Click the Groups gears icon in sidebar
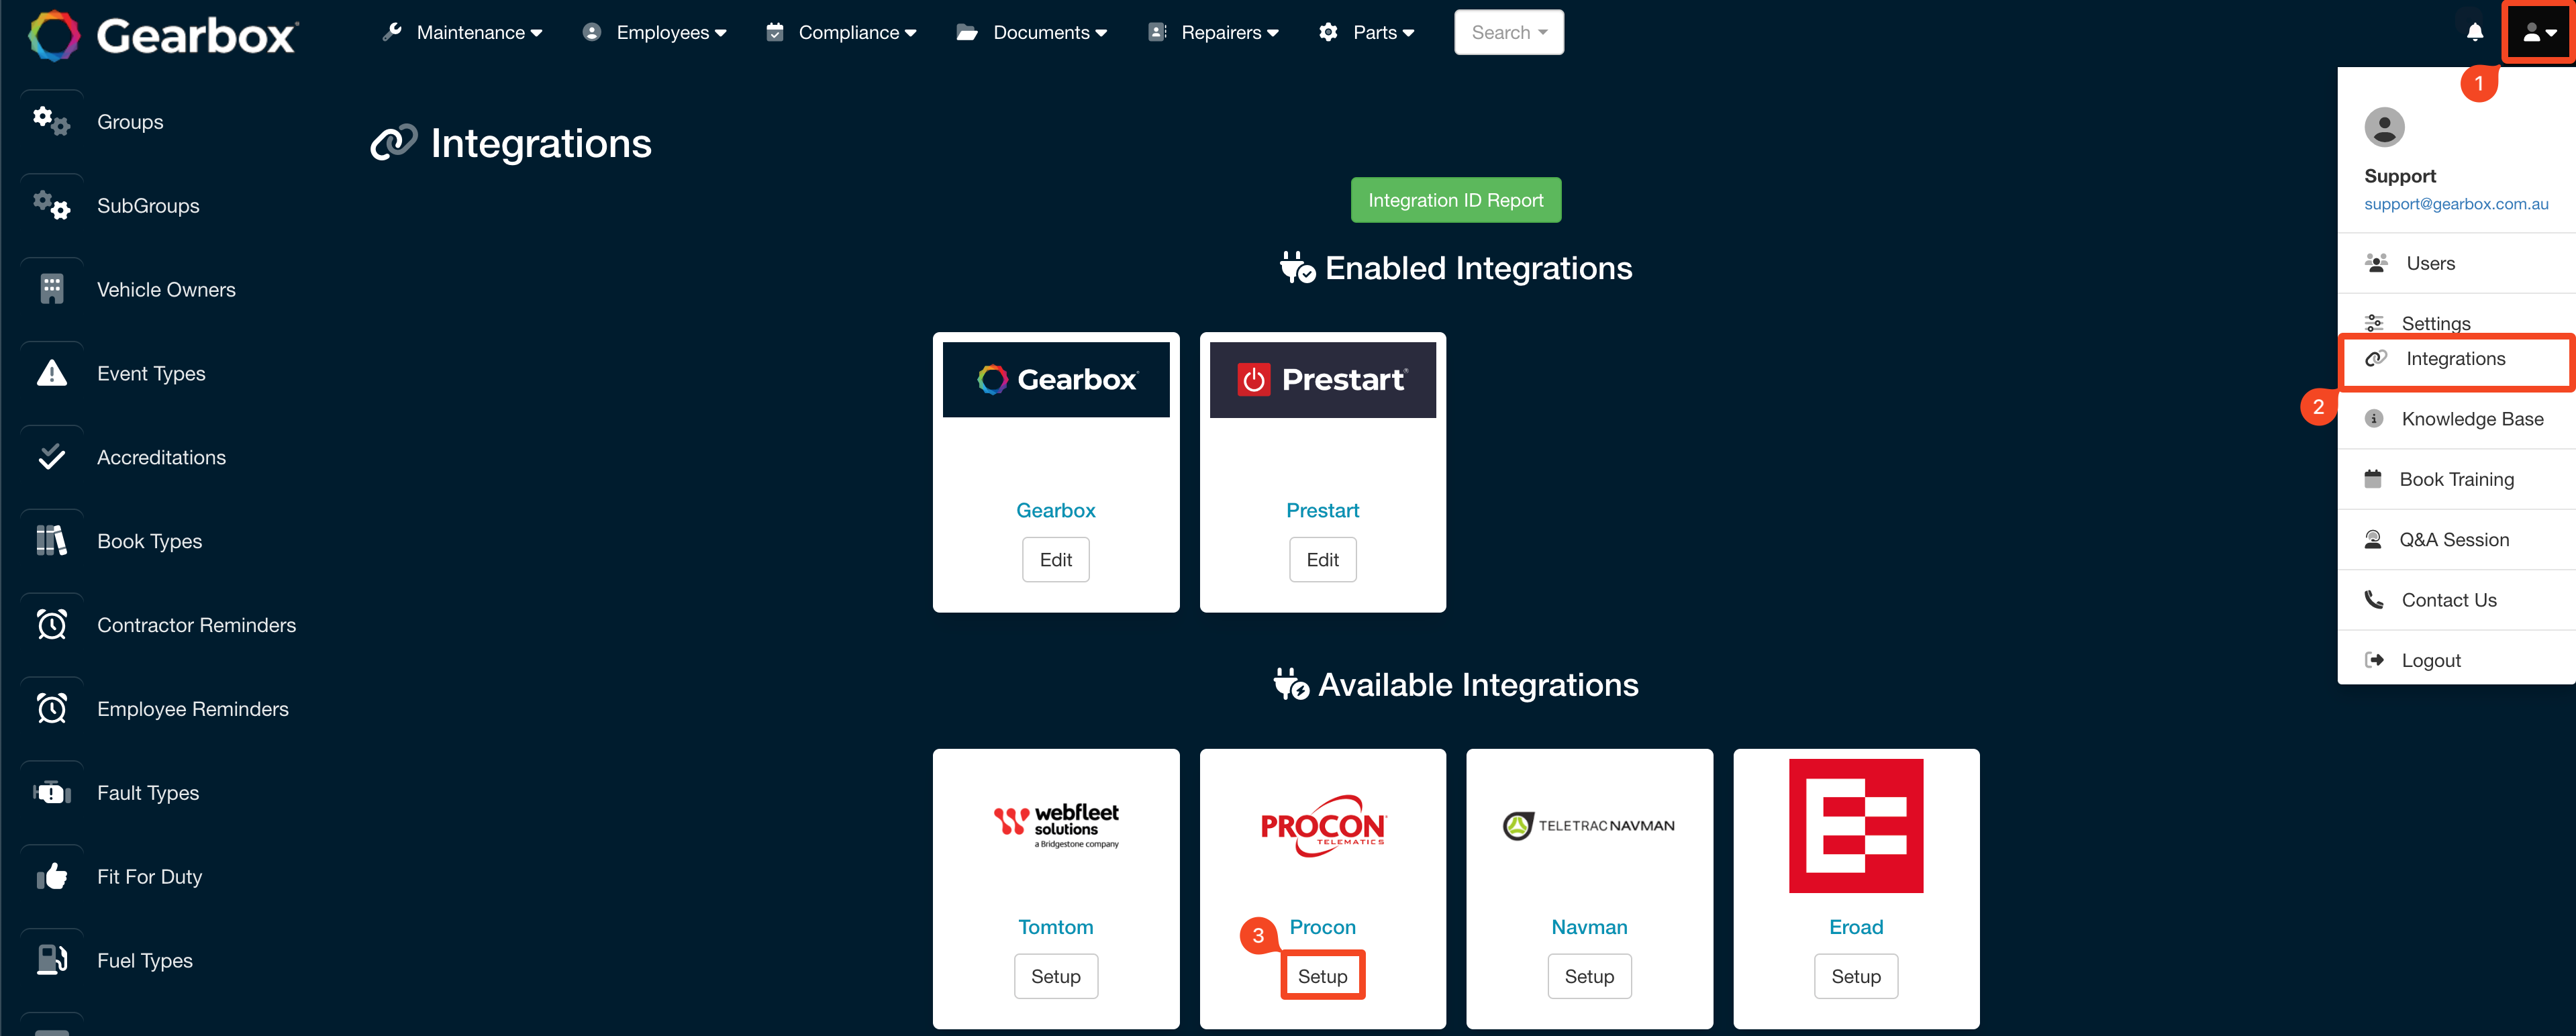Viewport: 2576px width, 1036px height. point(52,121)
